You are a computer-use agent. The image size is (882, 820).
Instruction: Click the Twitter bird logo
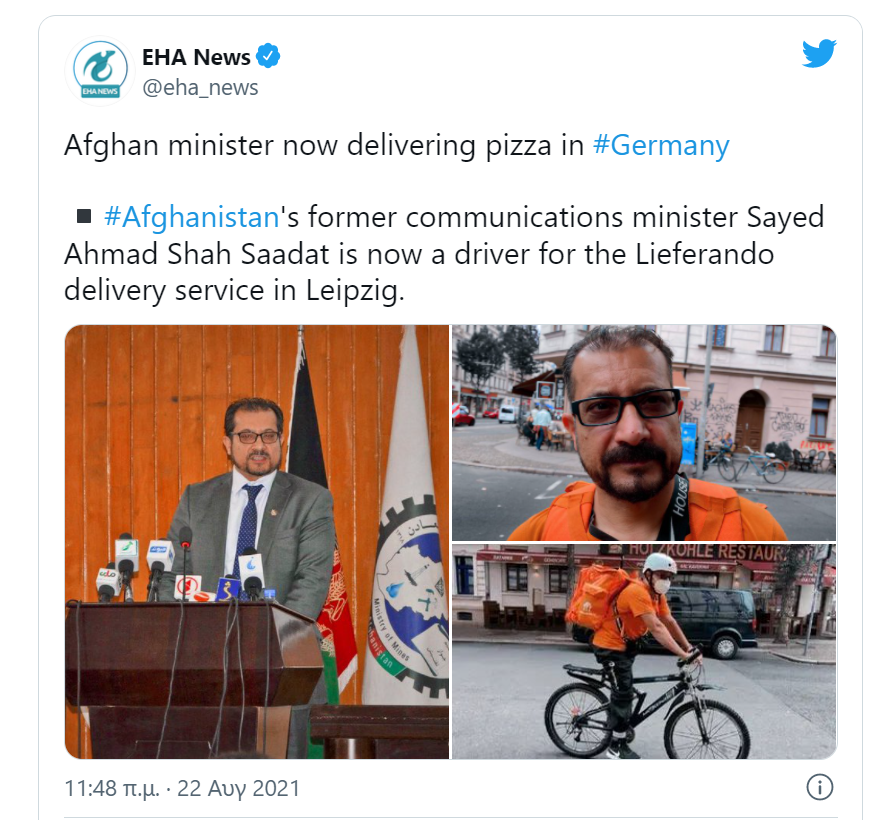click(819, 53)
